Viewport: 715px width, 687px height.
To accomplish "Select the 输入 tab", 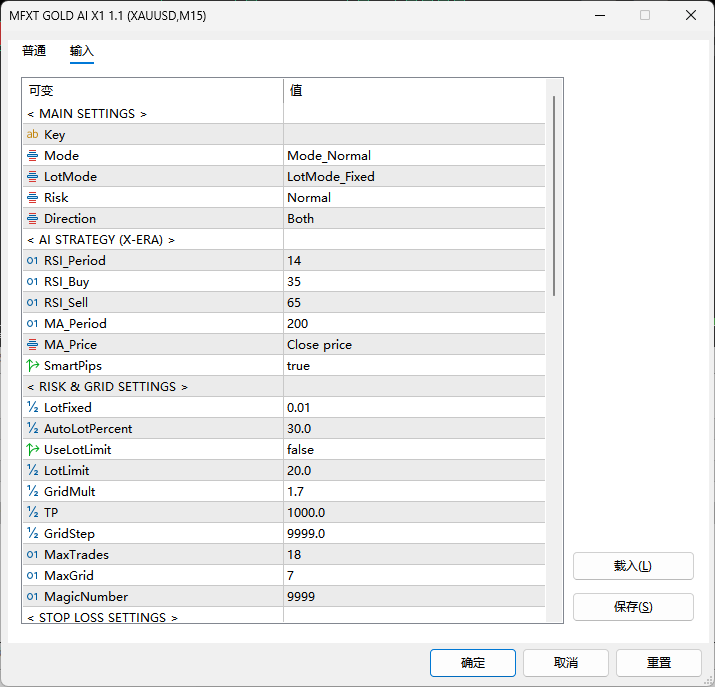I will (x=82, y=51).
